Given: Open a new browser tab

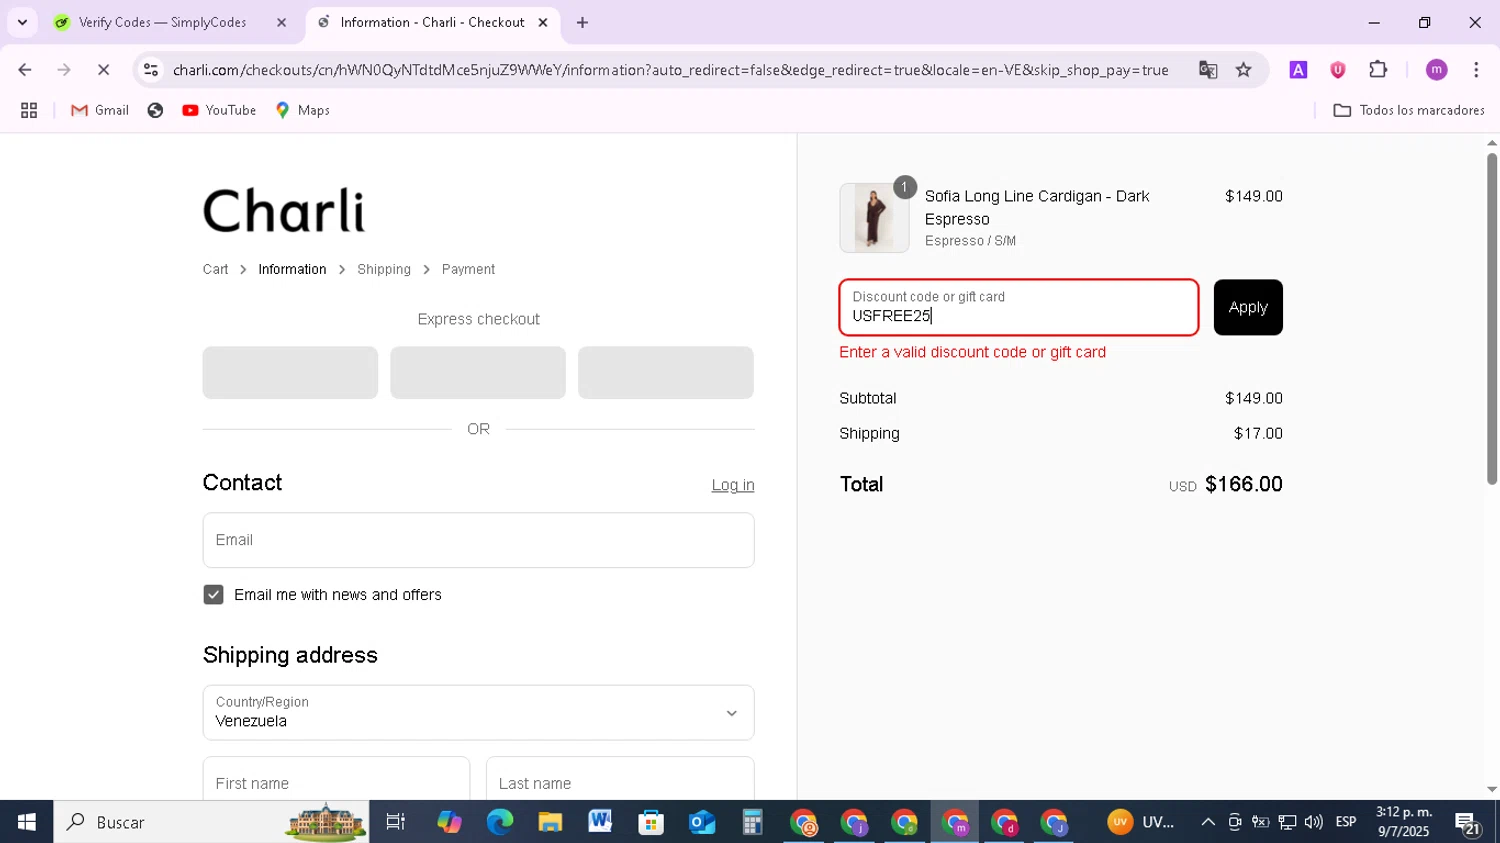Looking at the screenshot, I should point(582,22).
